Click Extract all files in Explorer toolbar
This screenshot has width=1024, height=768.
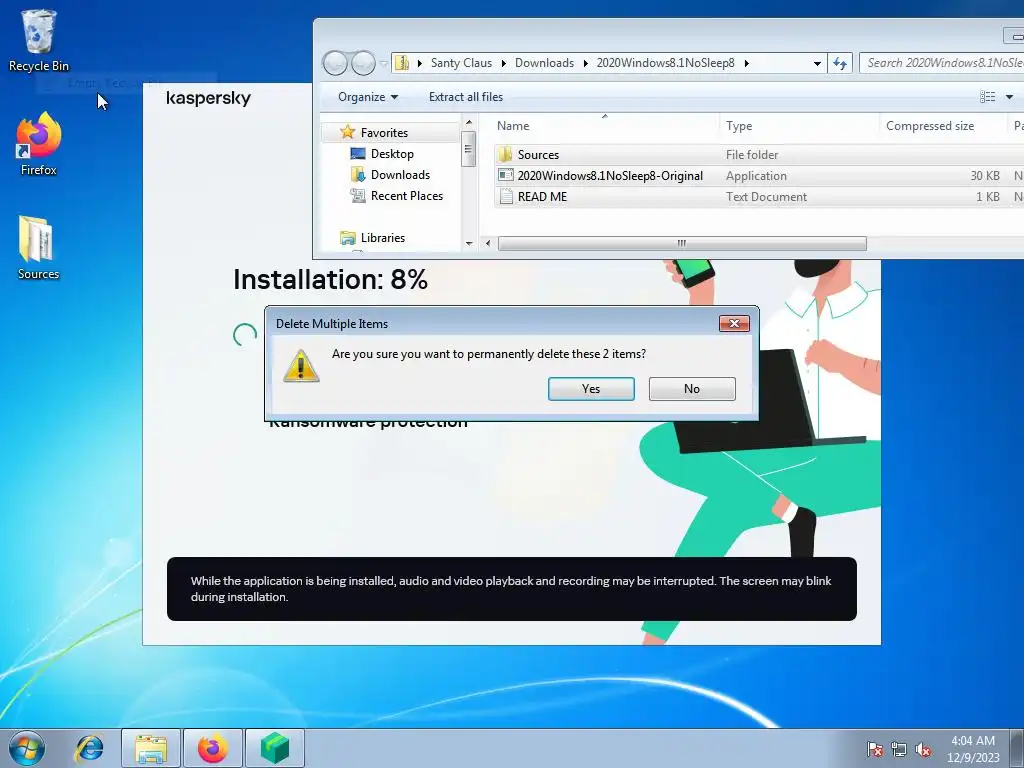[x=466, y=97]
